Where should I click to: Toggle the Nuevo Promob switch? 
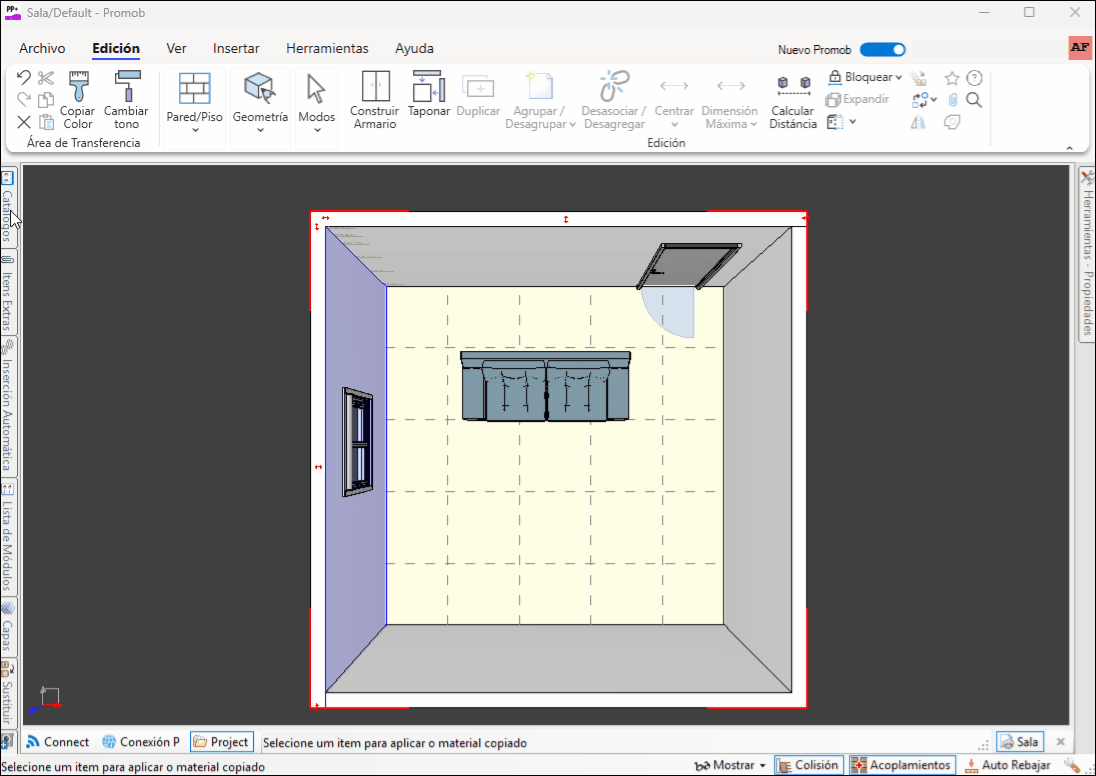(x=882, y=49)
